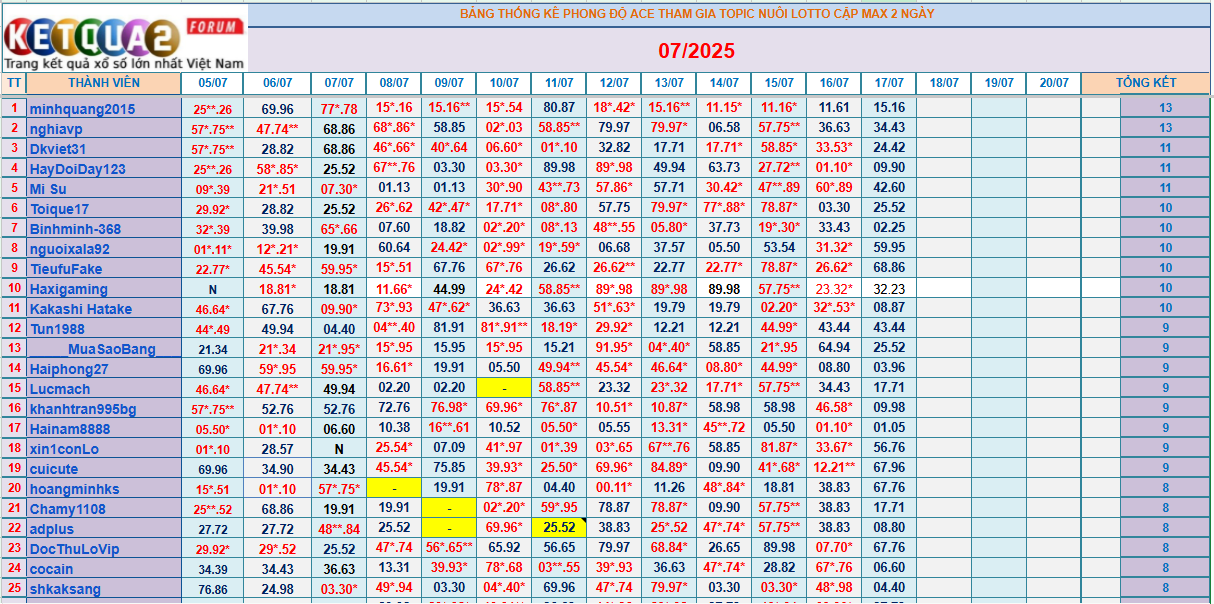This screenshot has height=604, width=1214.
Task: Click MuaSaoBang's 05/07 cell '21.34'
Action: (x=212, y=349)
